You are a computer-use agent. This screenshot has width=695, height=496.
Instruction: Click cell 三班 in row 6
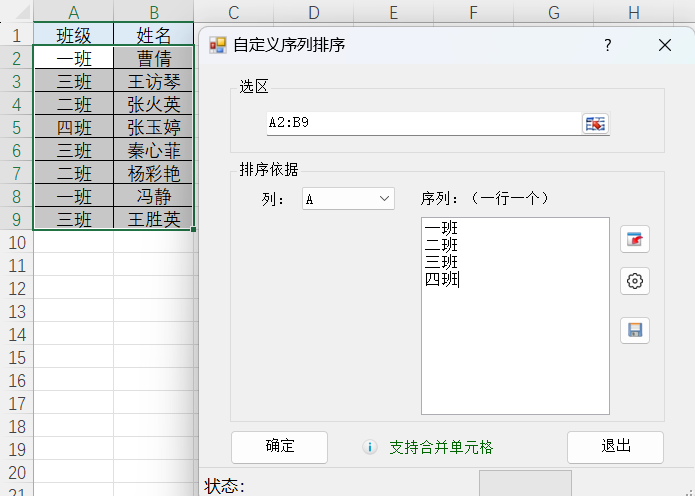click(x=74, y=150)
